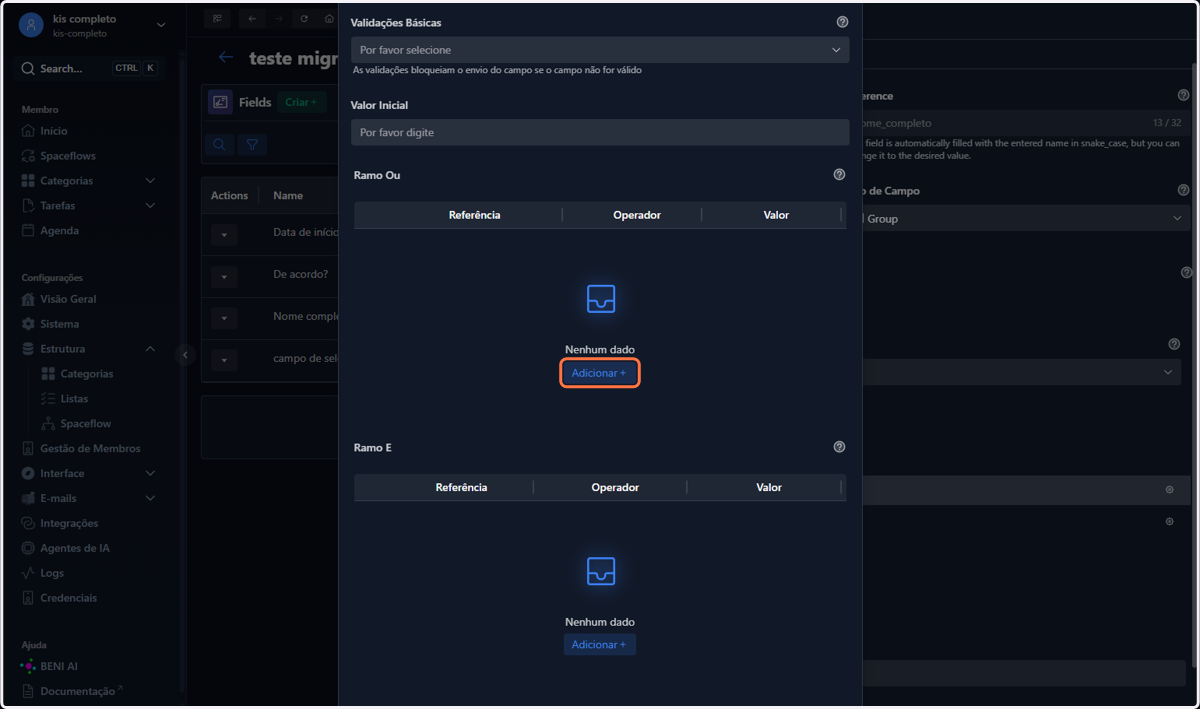Open Spaceflow under Estrutura
This screenshot has height=709, width=1200.
click(85, 424)
